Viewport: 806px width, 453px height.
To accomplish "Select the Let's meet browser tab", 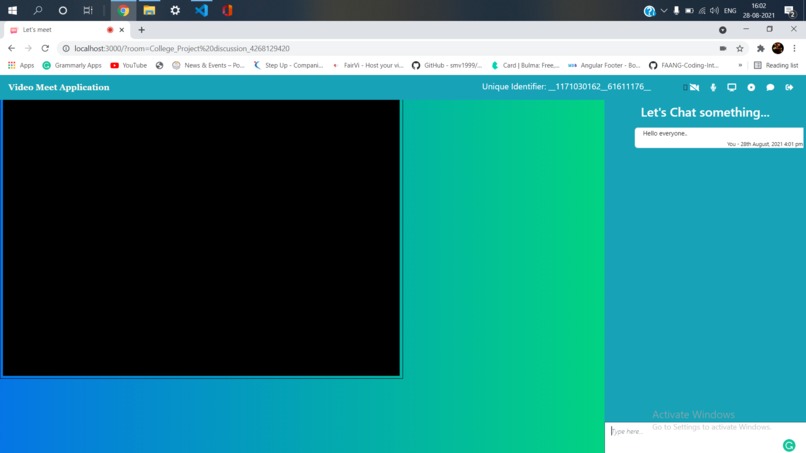I will (x=65, y=30).
